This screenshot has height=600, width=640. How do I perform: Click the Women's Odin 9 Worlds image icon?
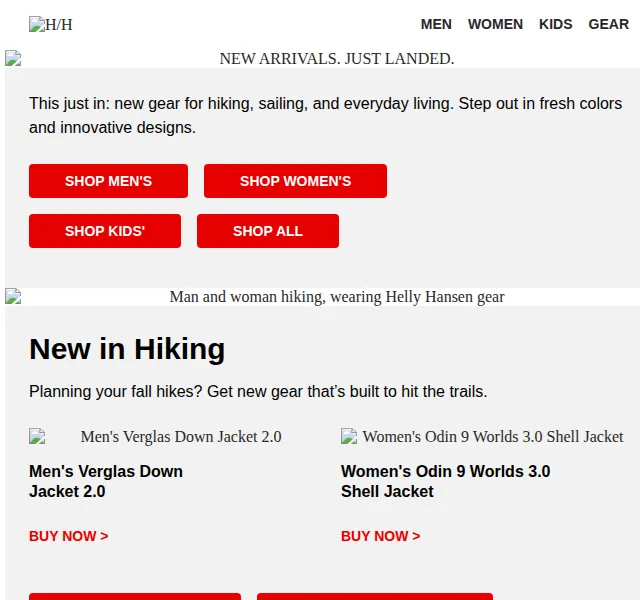click(349, 436)
